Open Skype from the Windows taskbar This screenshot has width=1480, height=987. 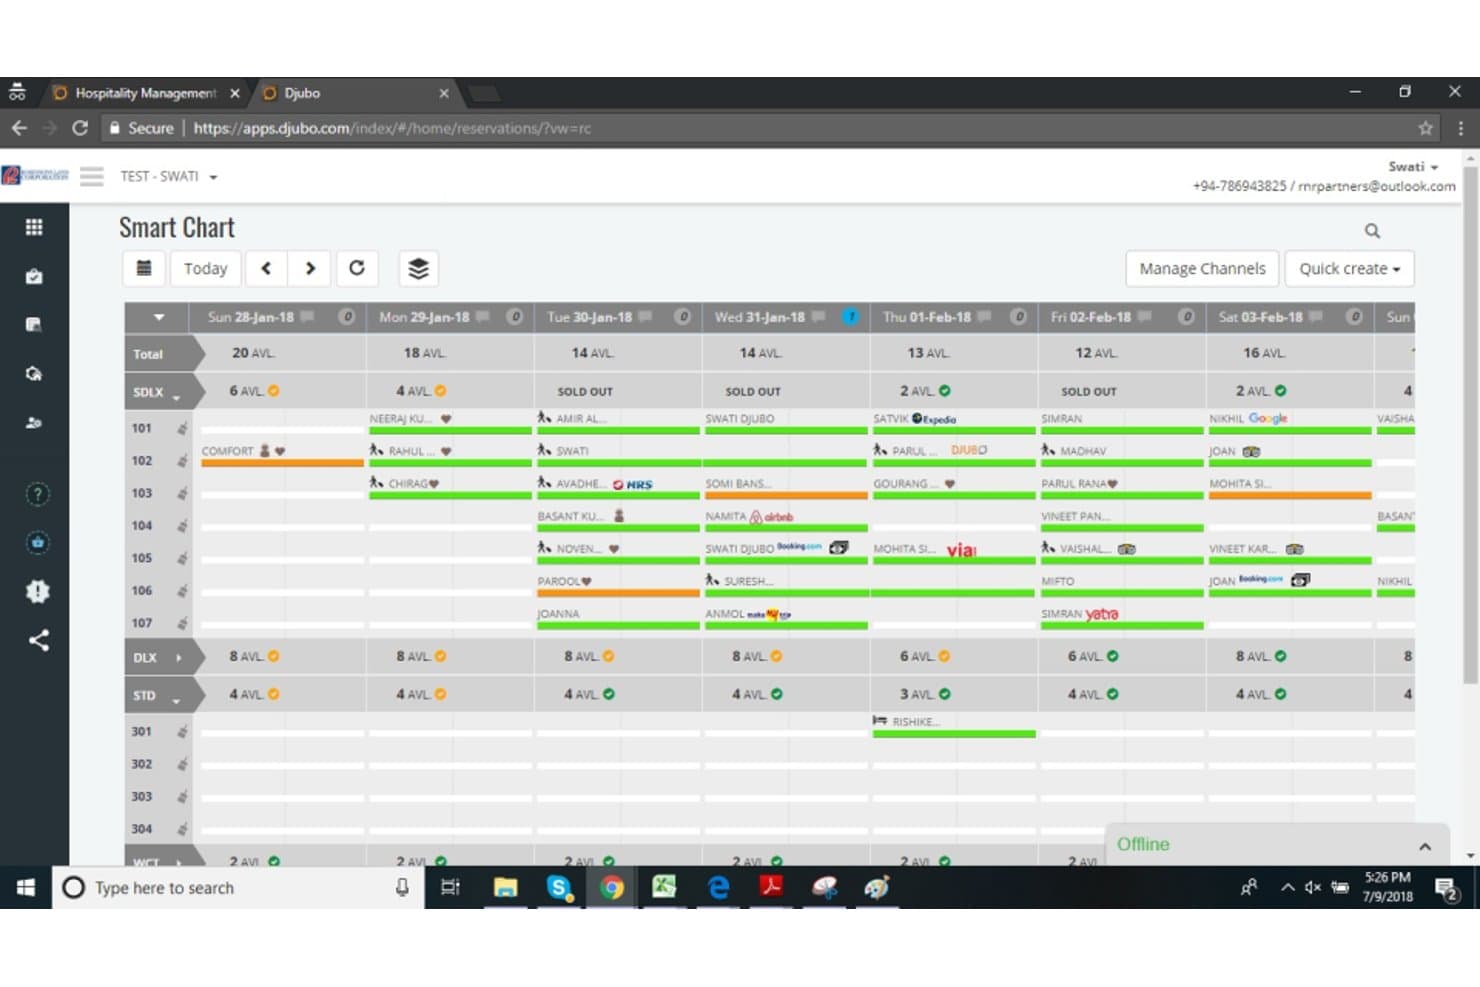click(559, 887)
